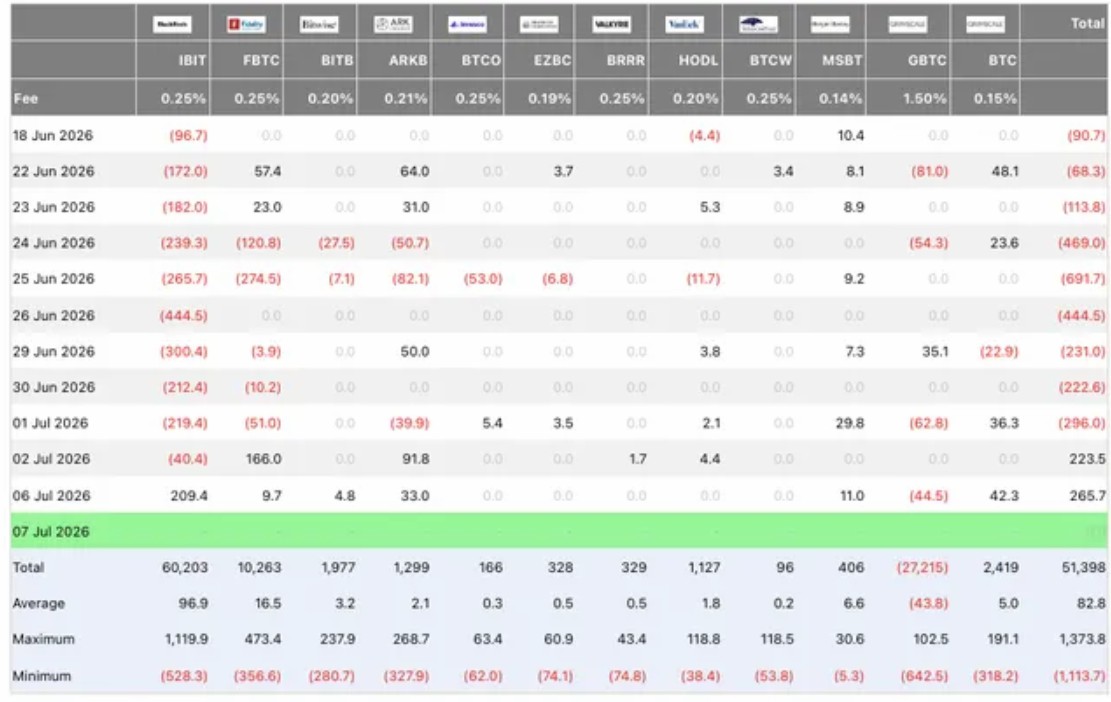This screenshot has width=1111, height=702.
Task: Click the 166.0 FBTC inflow value
Action: pos(264,459)
